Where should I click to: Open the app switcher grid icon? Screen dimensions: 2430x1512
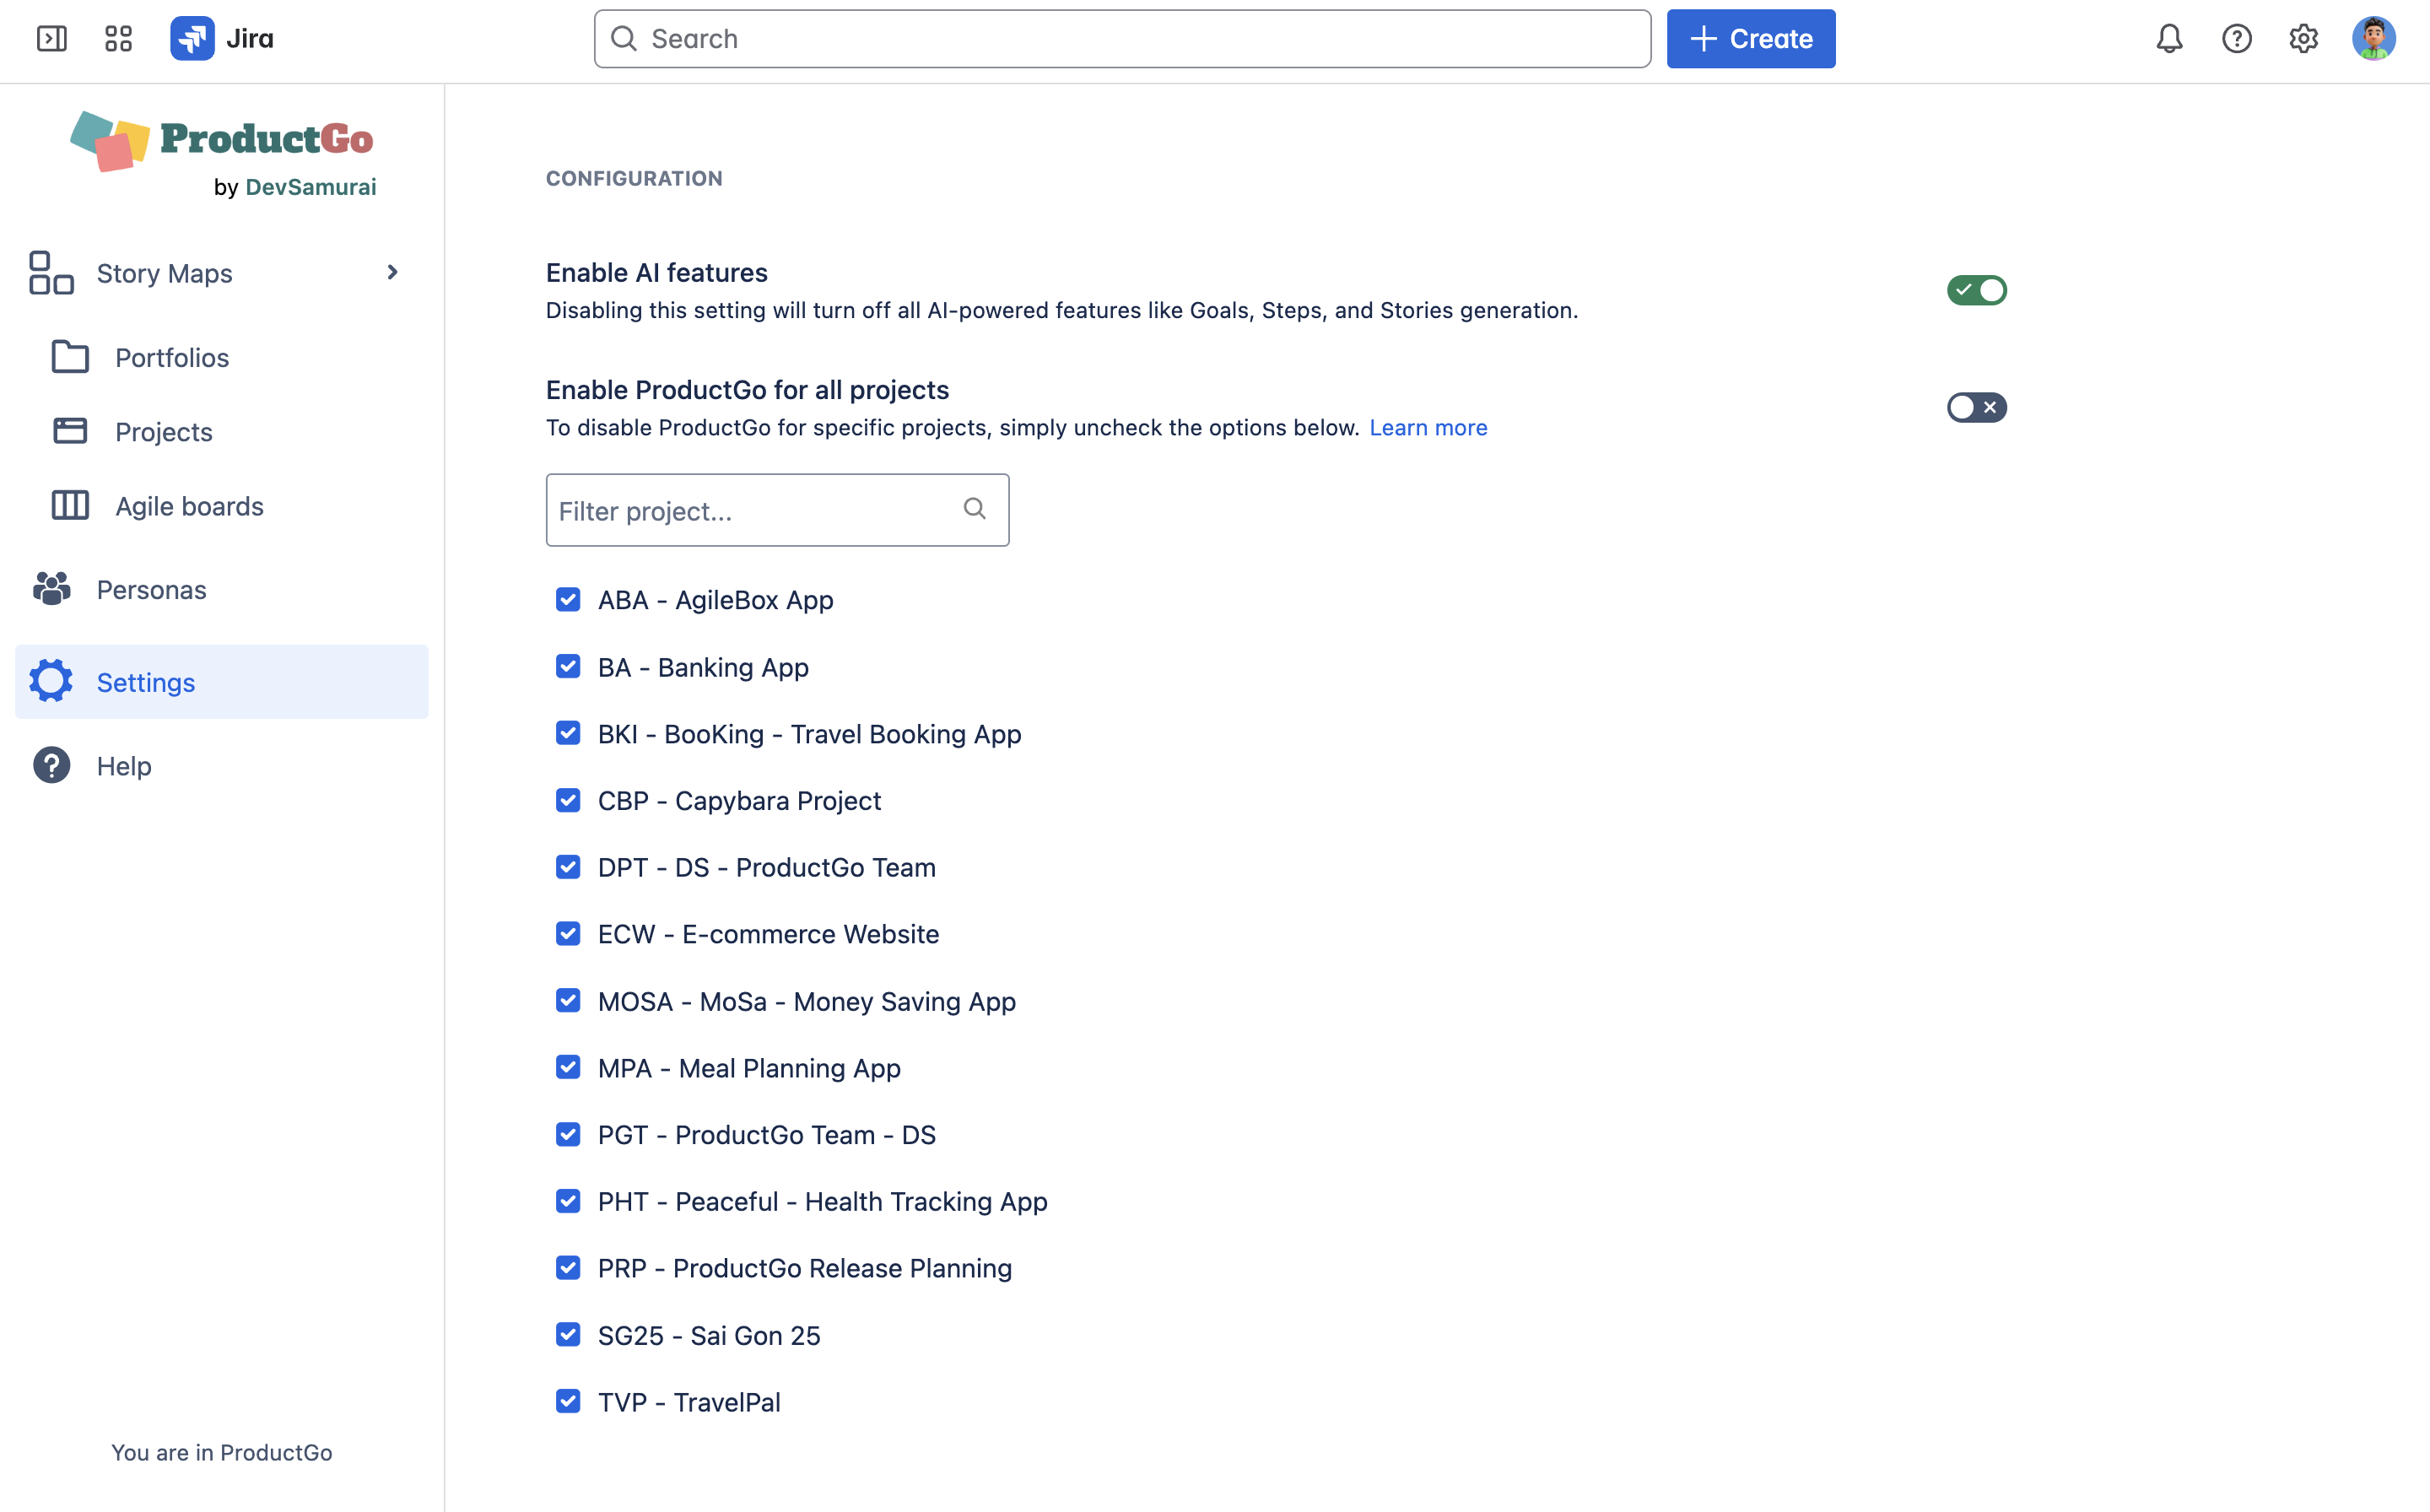pyautogui.click(x=118, y=39)
